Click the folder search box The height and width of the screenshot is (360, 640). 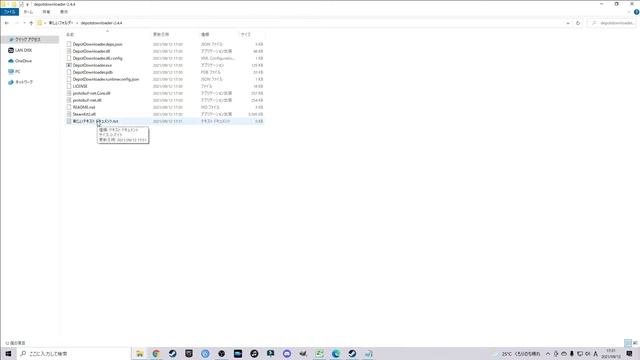[x=613, y=23]
